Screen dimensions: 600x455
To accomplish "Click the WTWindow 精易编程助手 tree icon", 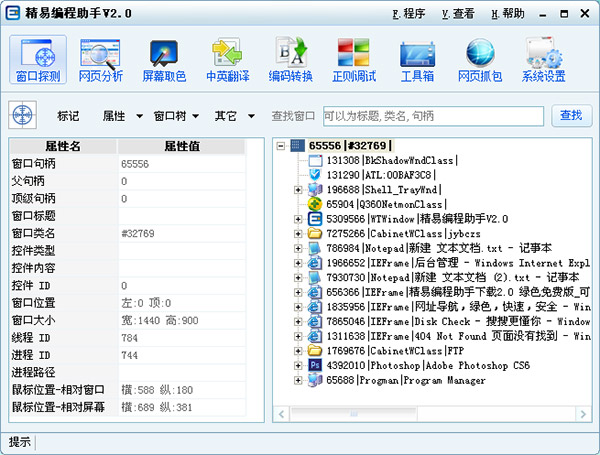I will (315, 219).
